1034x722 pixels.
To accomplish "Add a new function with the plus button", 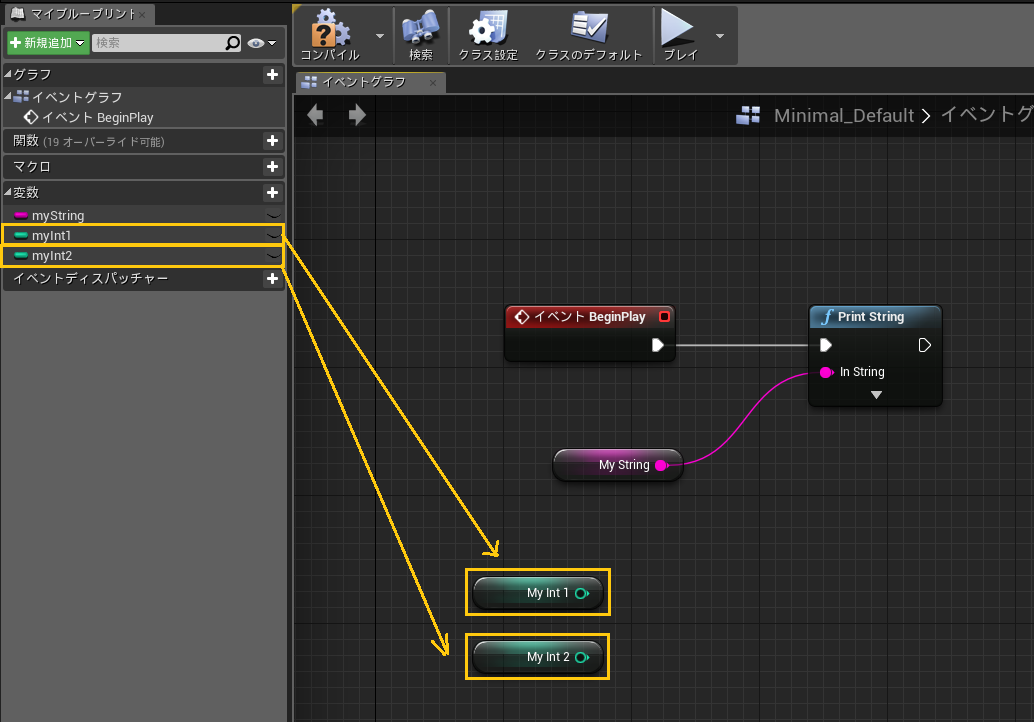I will pyautogui.click(x=272, y=140).
